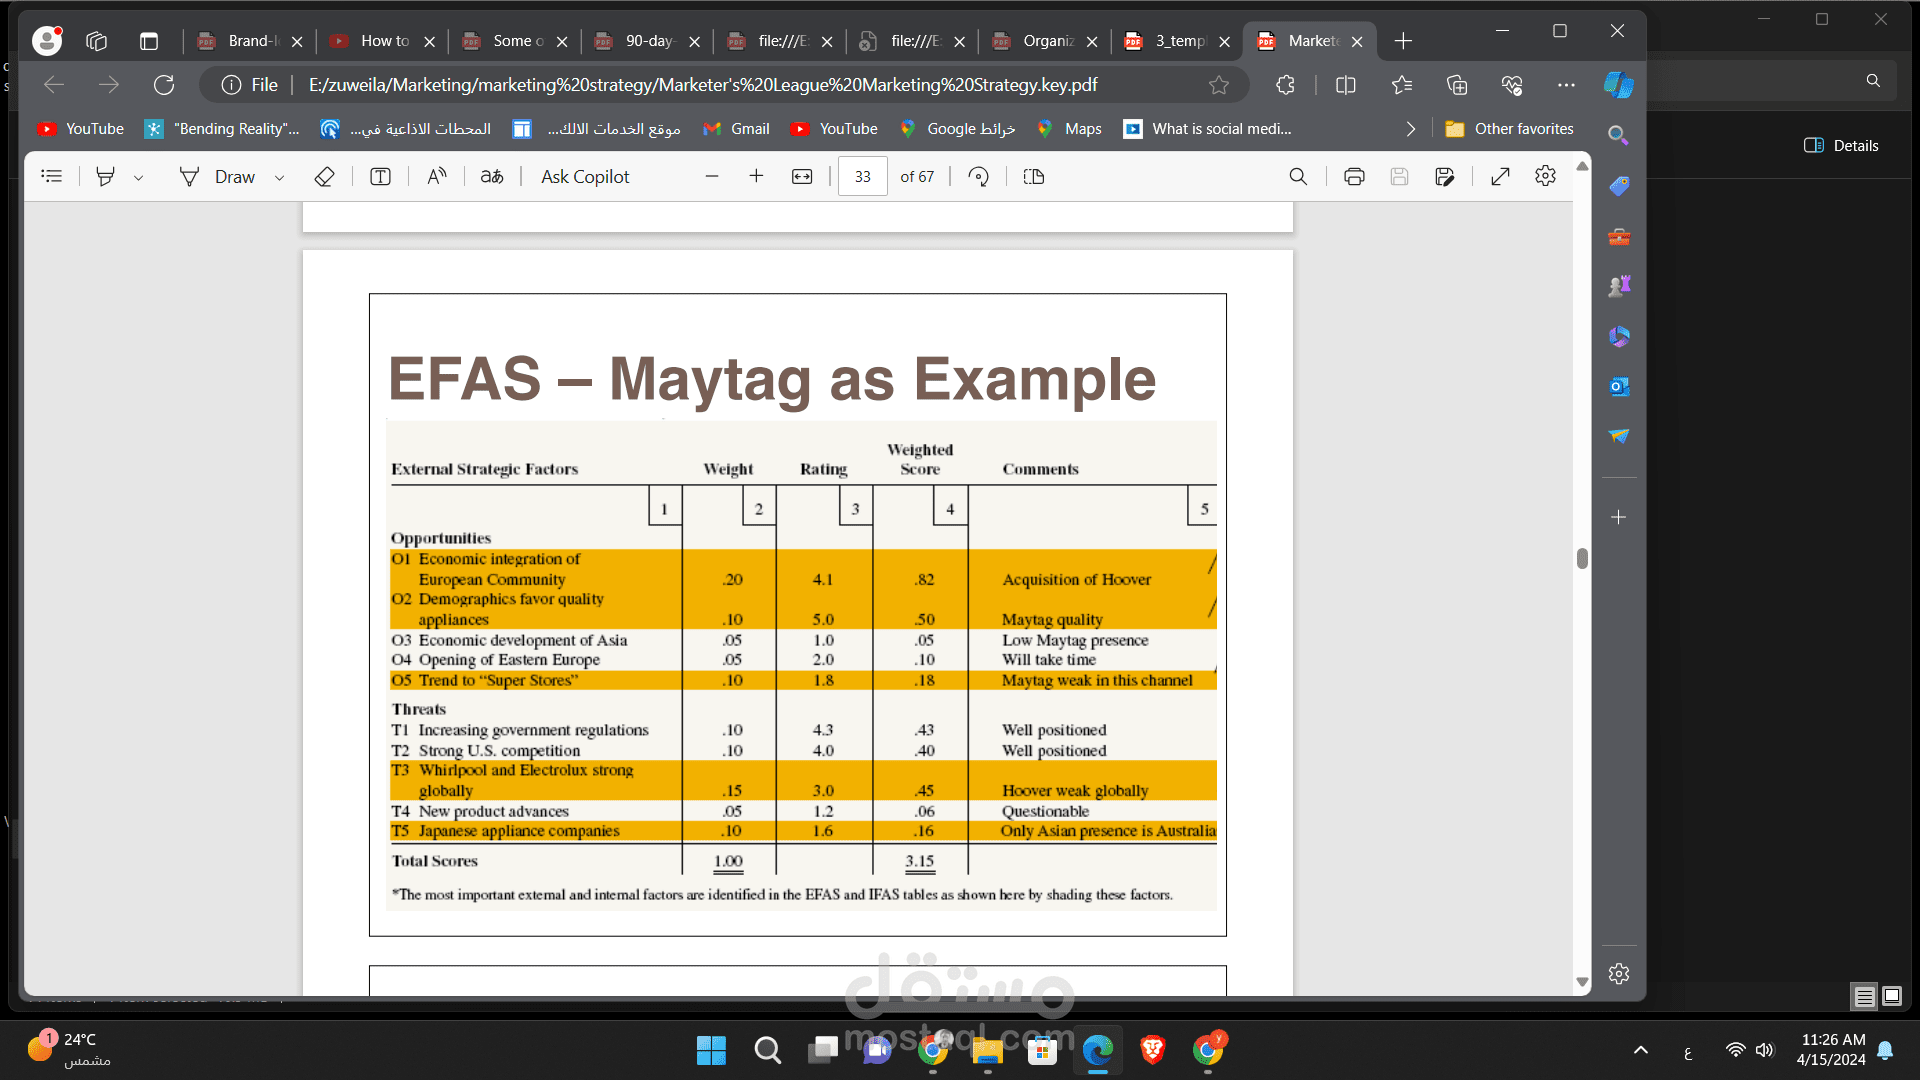Rotate the PDF page
The image size is (1920, 1080).
(979, 176)
